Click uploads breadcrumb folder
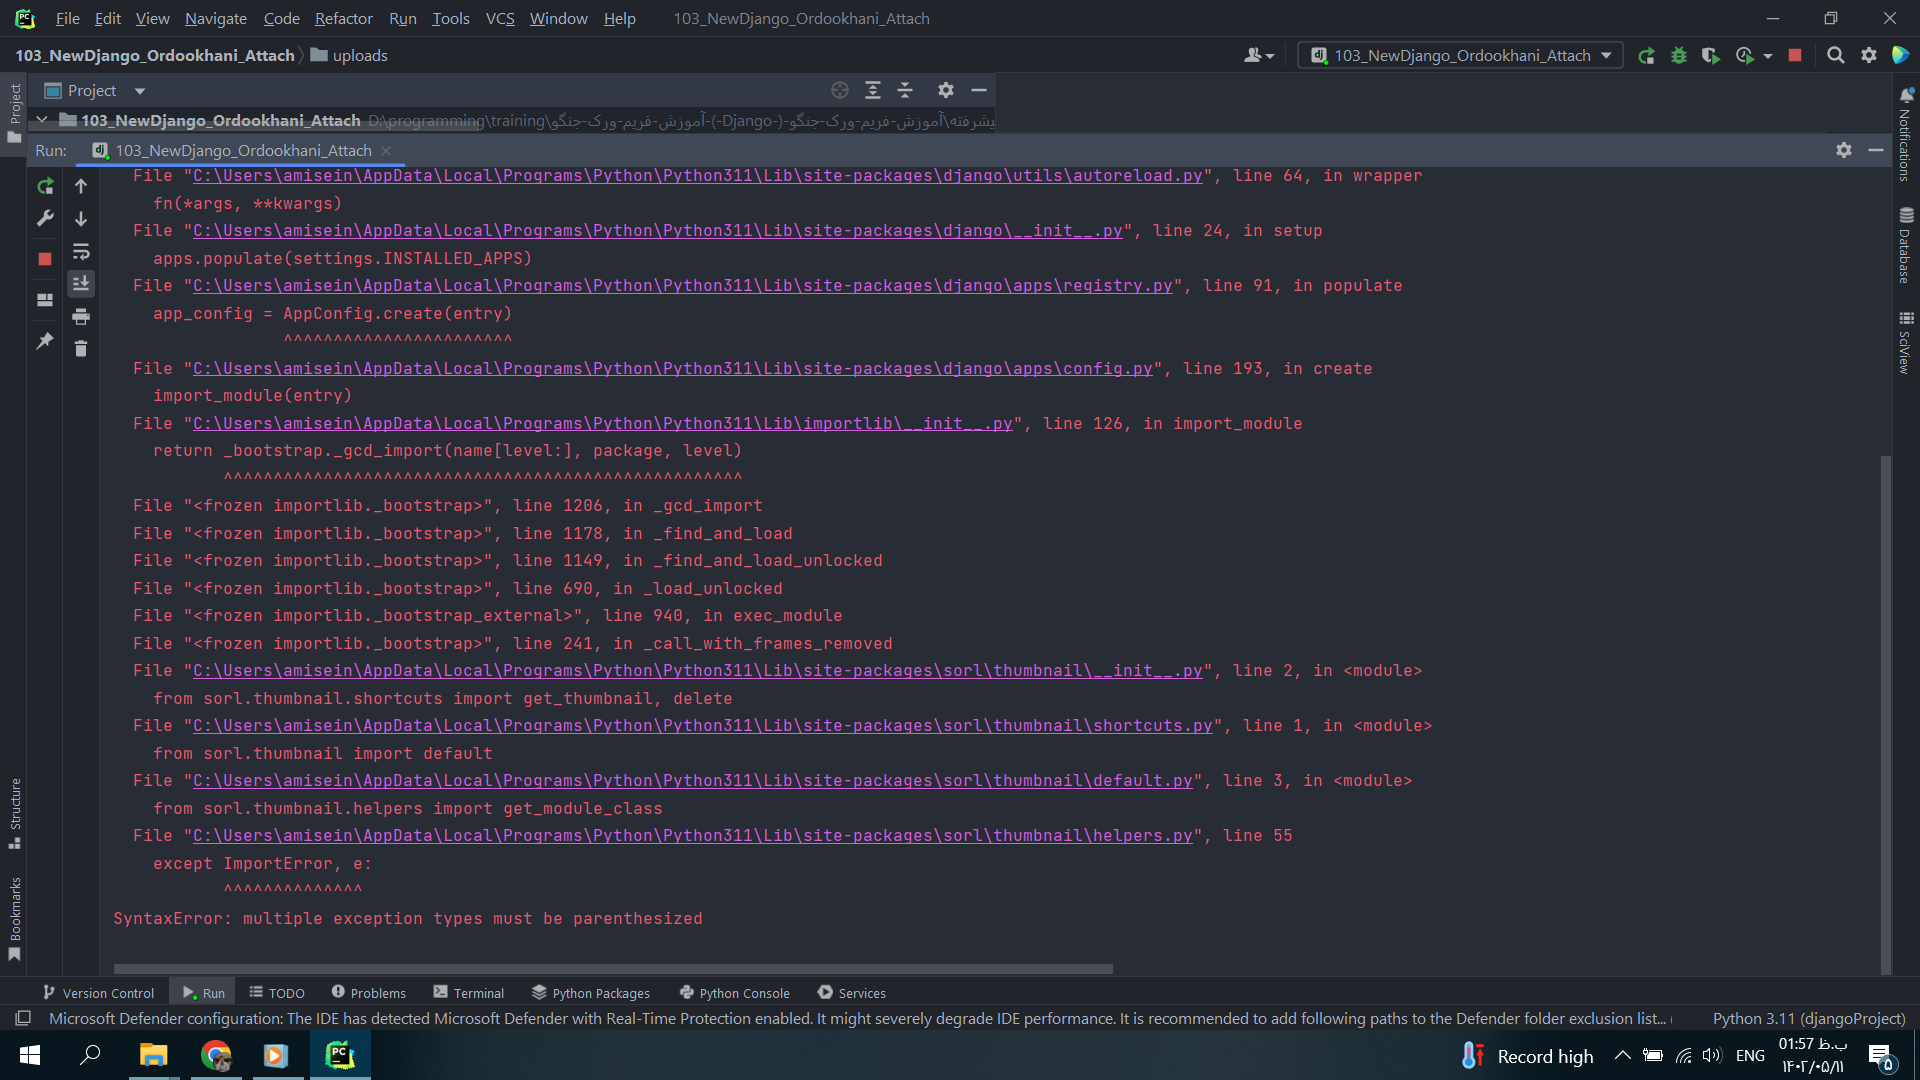Image resolution: width=1920 pixels, height=1080 pixels. pyautogui.click(x=349, y=56)
